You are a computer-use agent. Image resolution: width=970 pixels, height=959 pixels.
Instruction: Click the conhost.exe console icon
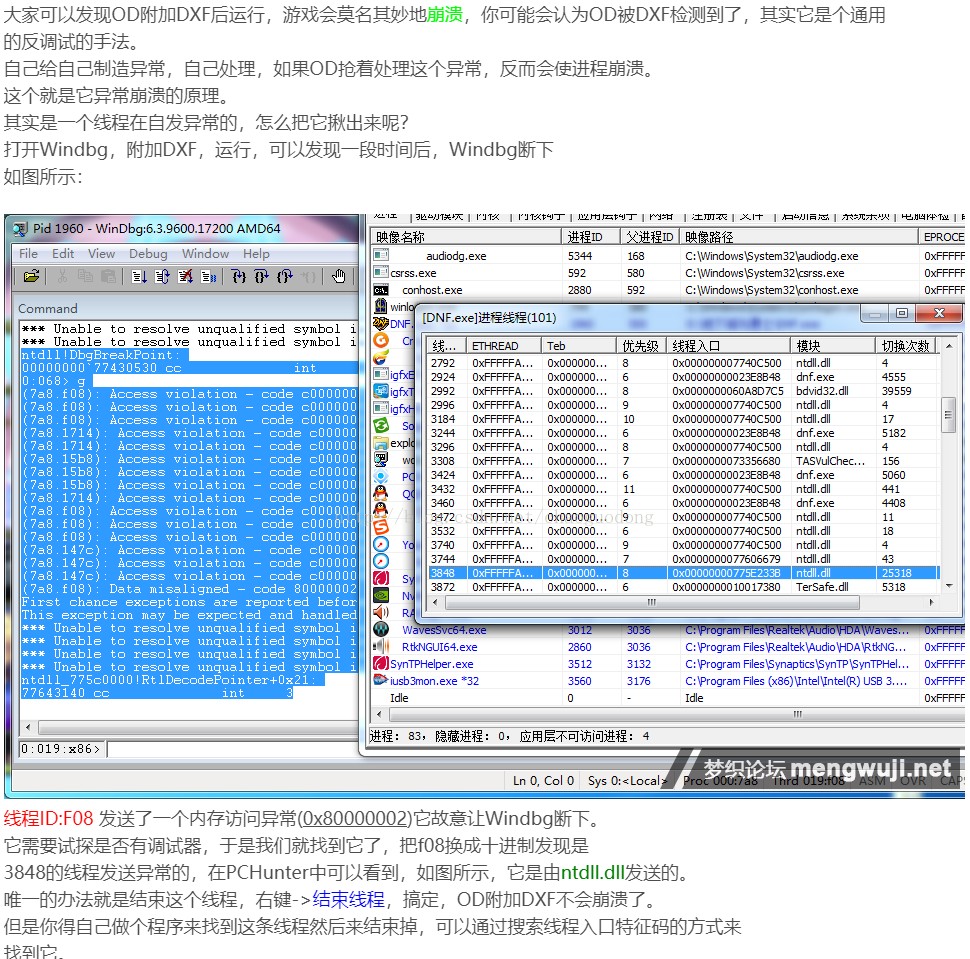tap(381, 290)
